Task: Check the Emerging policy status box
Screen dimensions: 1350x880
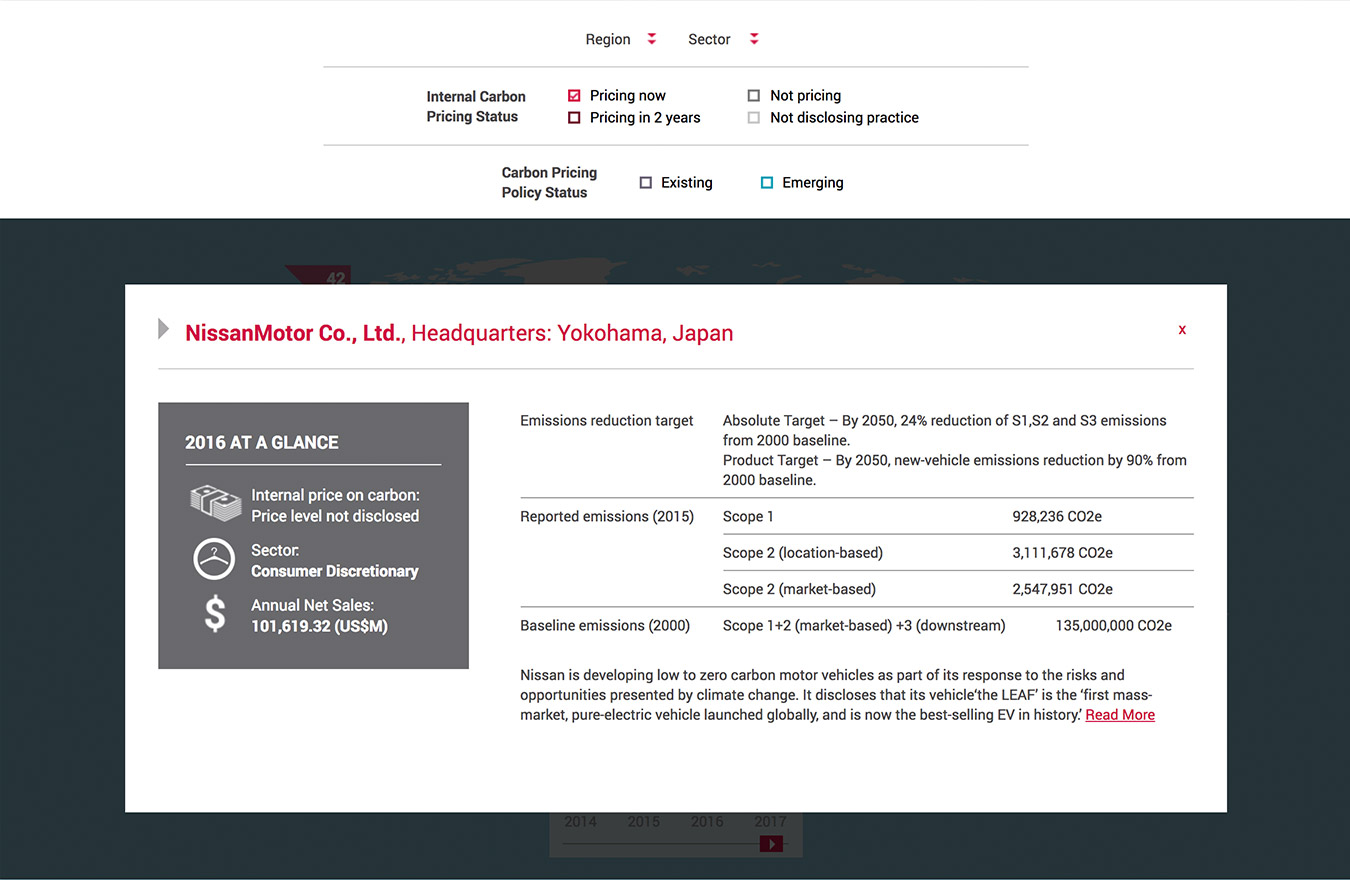Action: coord(767,183)
